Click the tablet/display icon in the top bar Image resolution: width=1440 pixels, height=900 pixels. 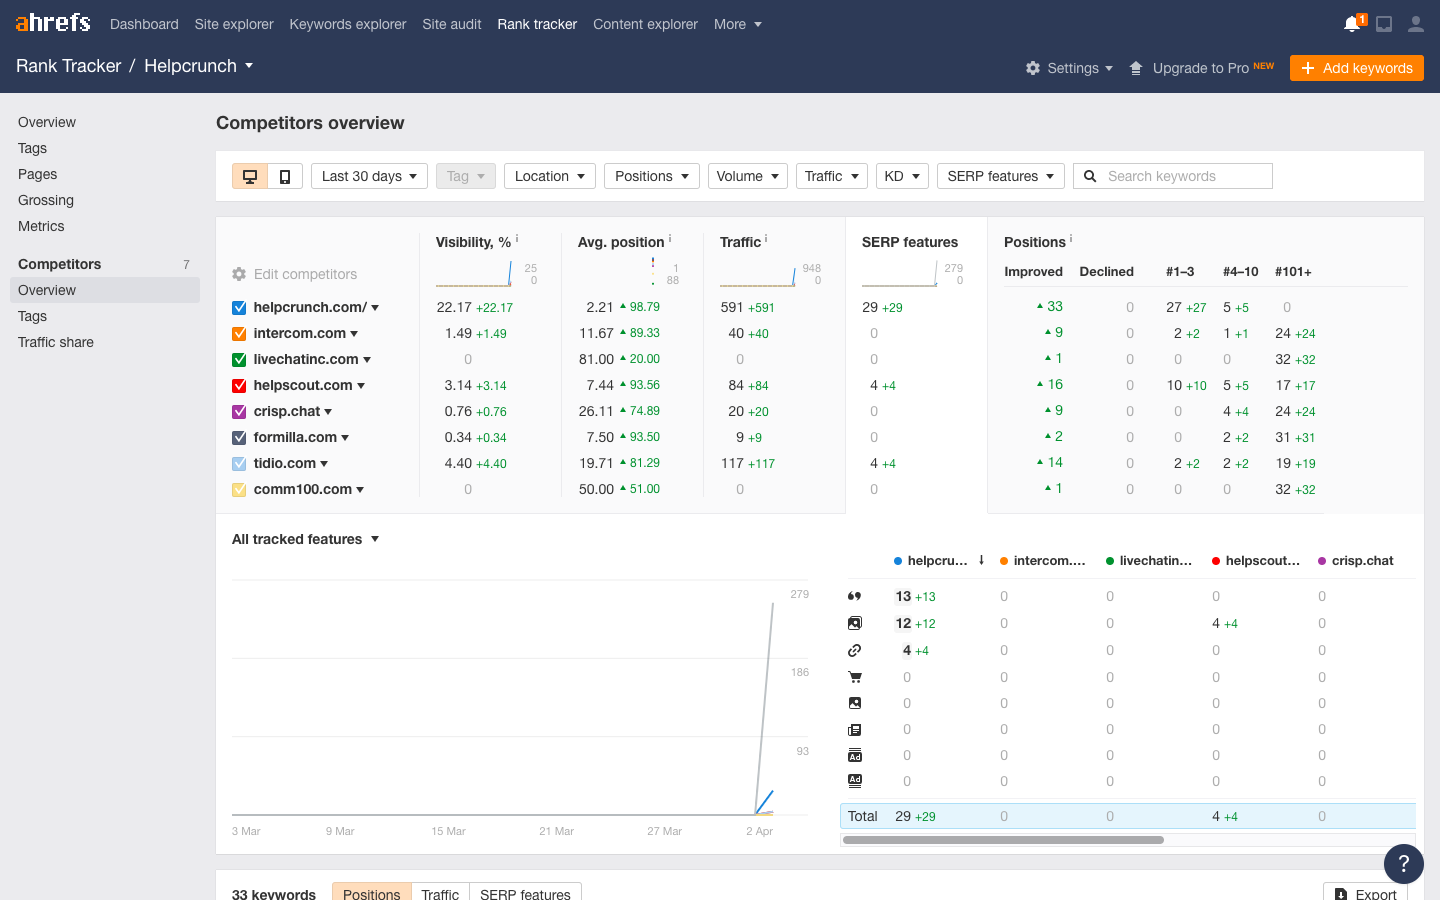click(x=1384, y=24)
